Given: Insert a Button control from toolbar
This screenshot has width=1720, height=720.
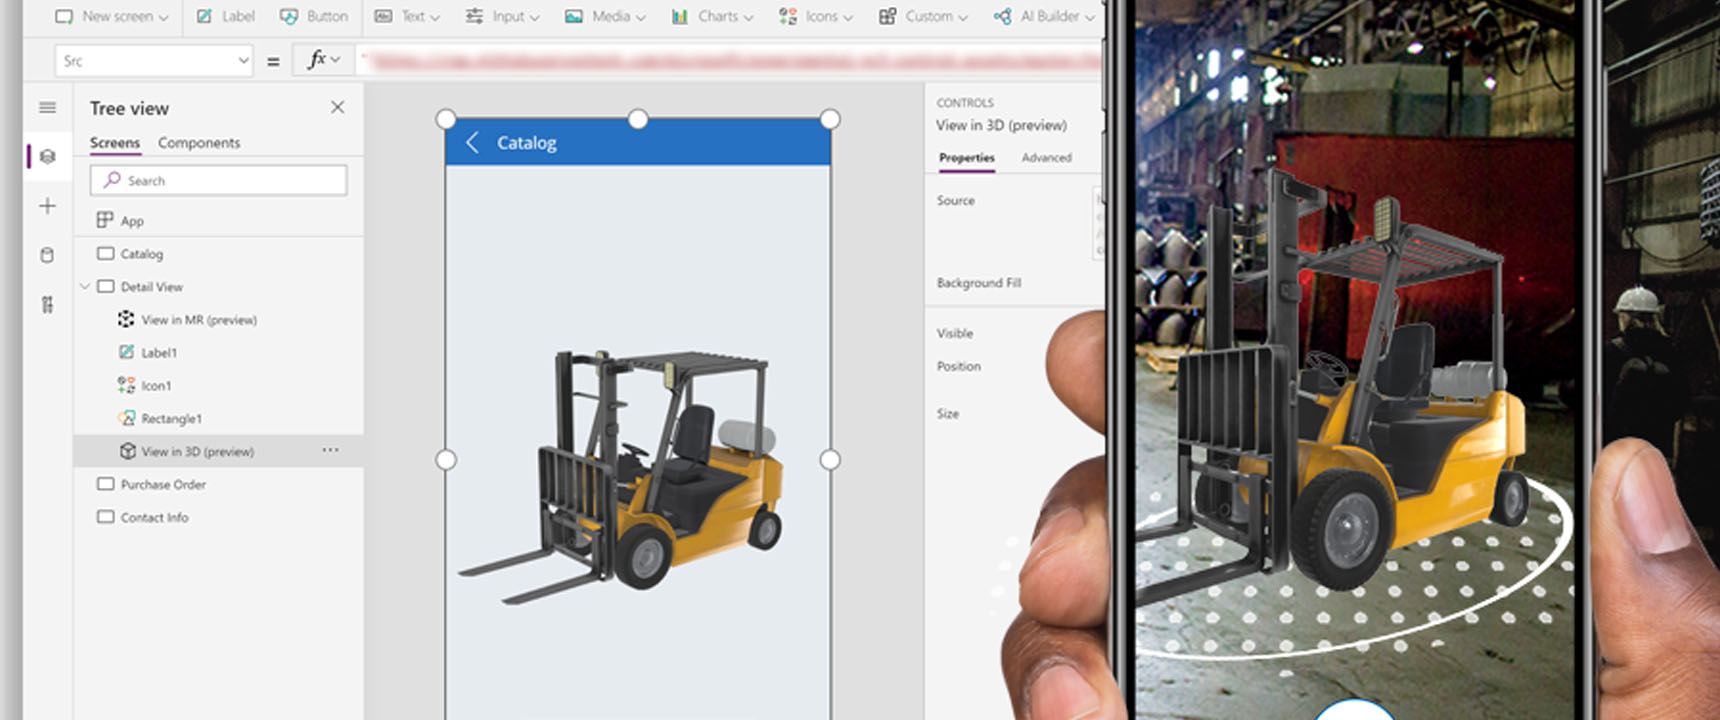Looking at the screenshot, I should [x=314, y=17].
